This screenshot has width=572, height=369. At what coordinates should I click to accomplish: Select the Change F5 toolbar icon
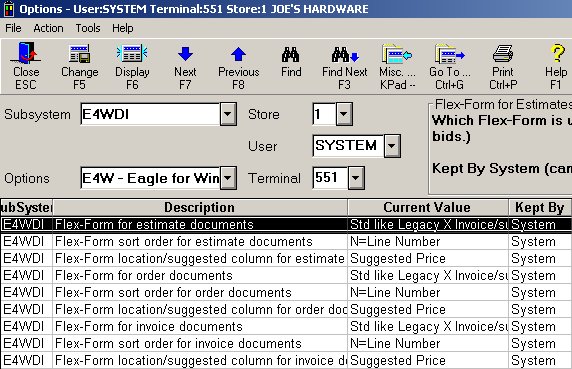pos(80,54)
